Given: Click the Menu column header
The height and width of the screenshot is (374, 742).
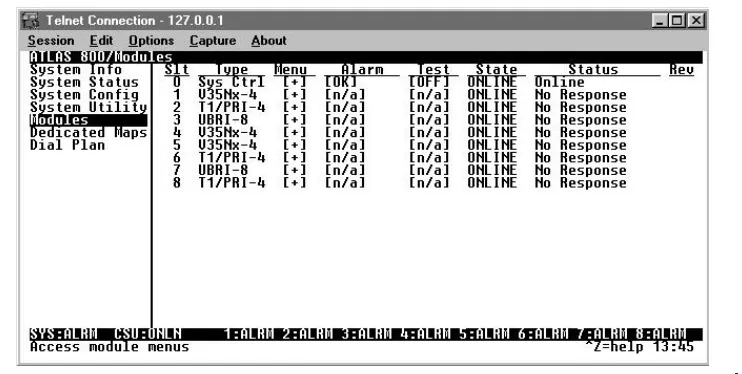Looking at the screenshot, I should tap(291, 70).
